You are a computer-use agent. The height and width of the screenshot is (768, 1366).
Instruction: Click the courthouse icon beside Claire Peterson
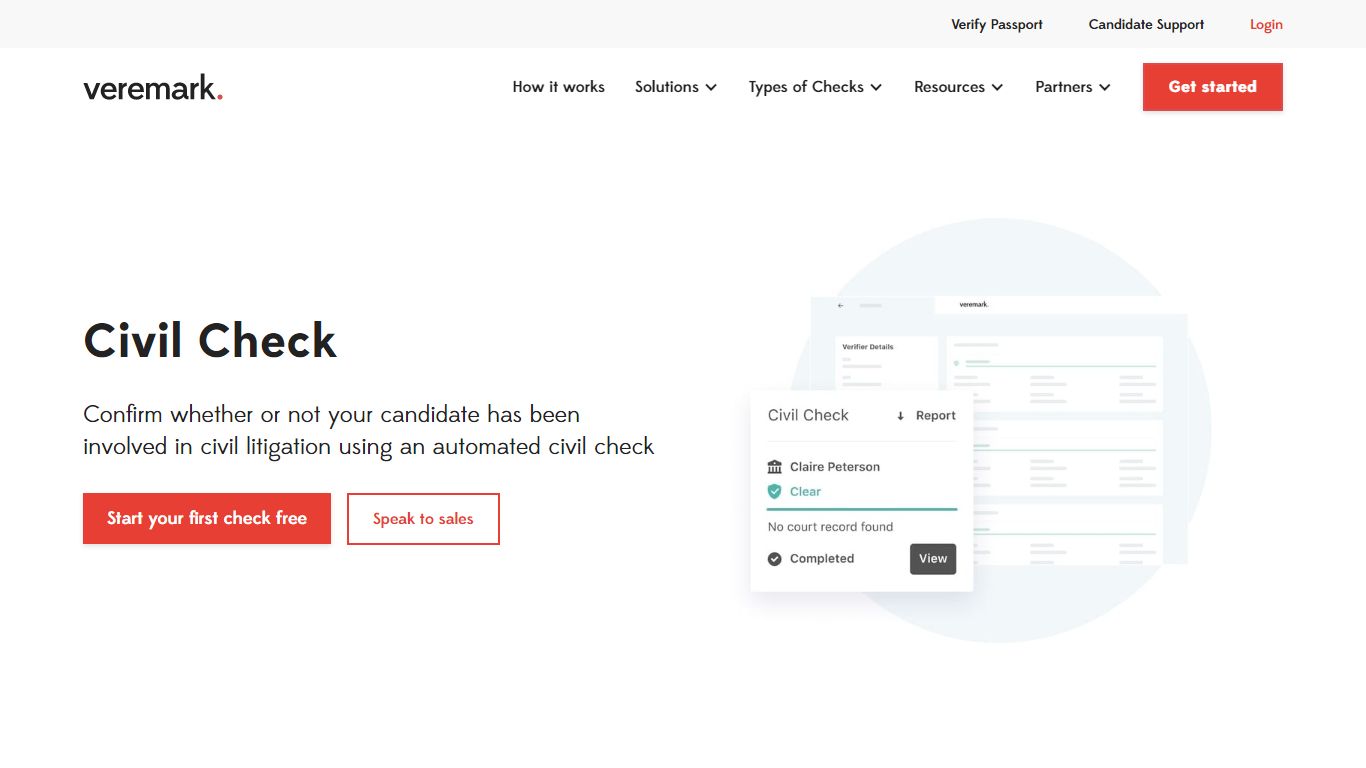tap(775, 467)
